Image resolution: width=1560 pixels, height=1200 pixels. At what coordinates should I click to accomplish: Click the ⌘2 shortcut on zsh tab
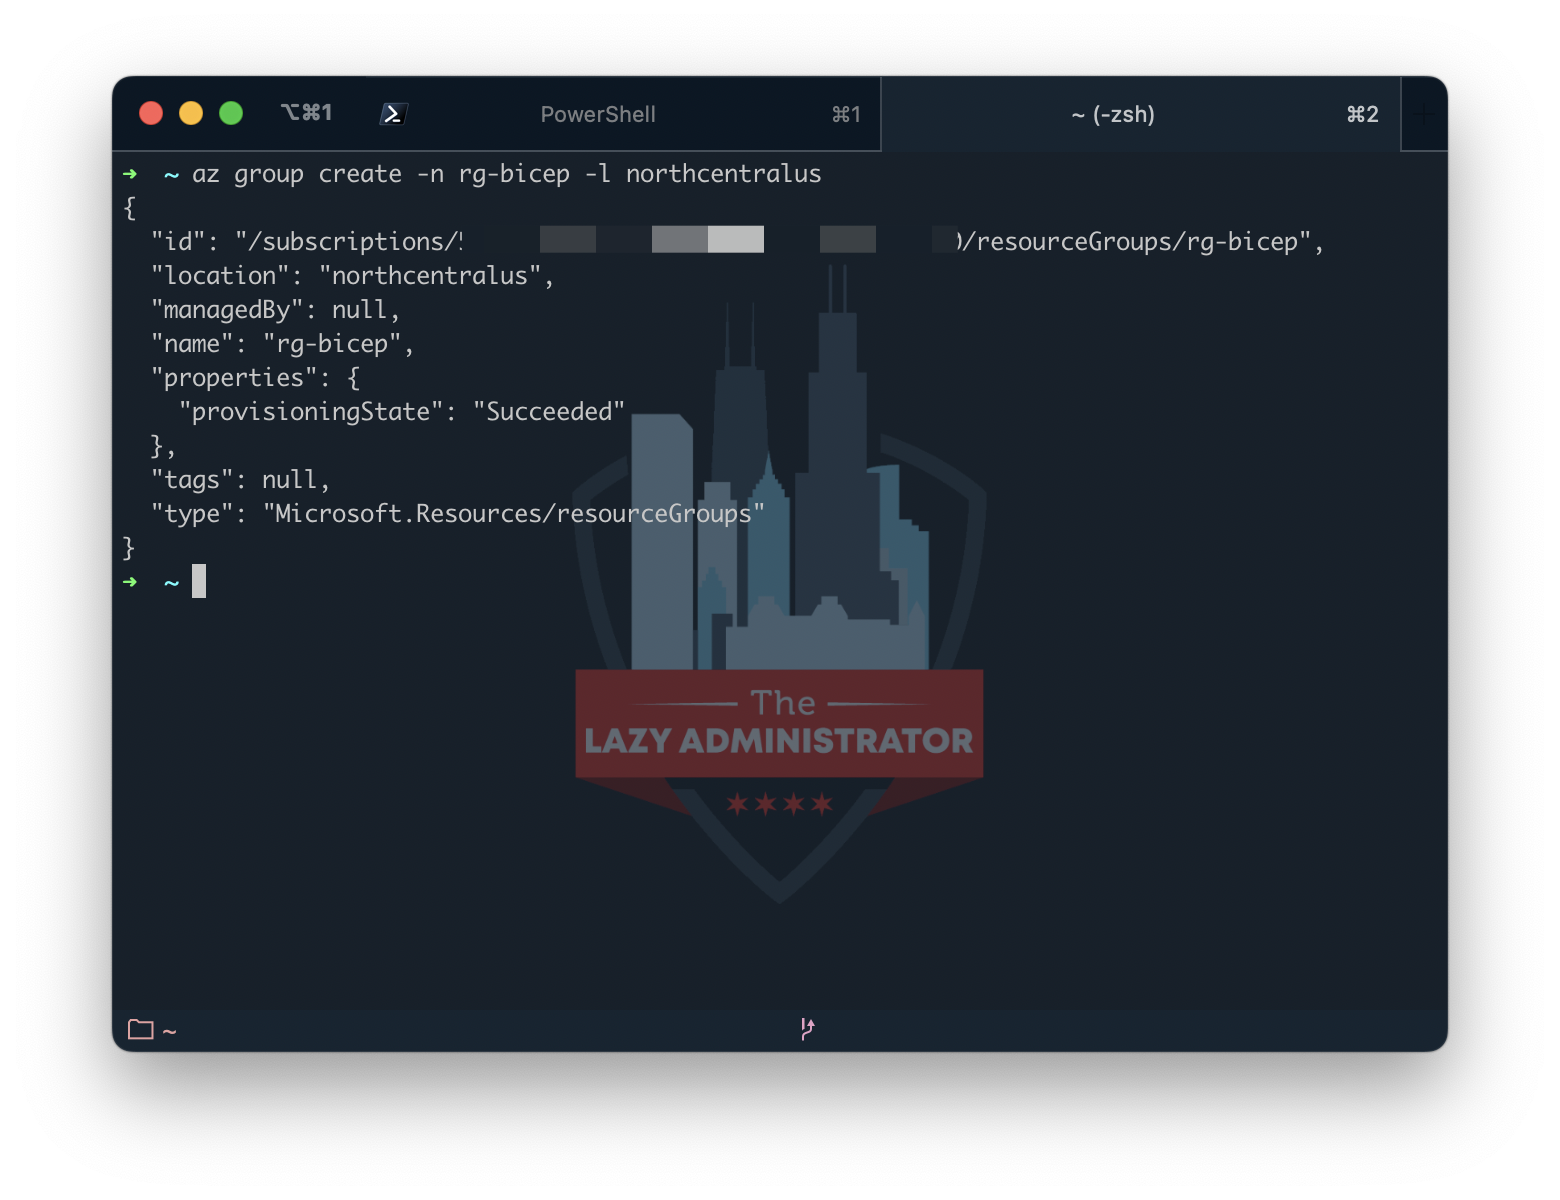[x=1362, y=114]
